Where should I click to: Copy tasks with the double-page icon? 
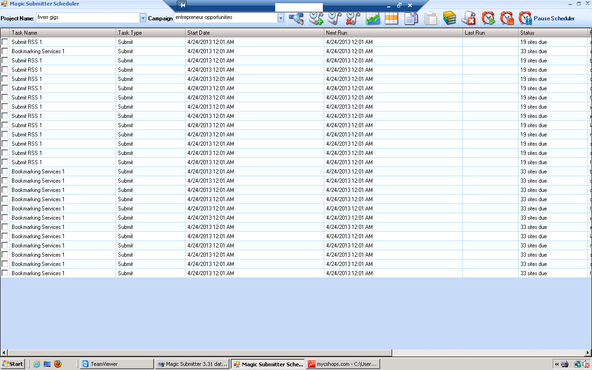[411, 18]
